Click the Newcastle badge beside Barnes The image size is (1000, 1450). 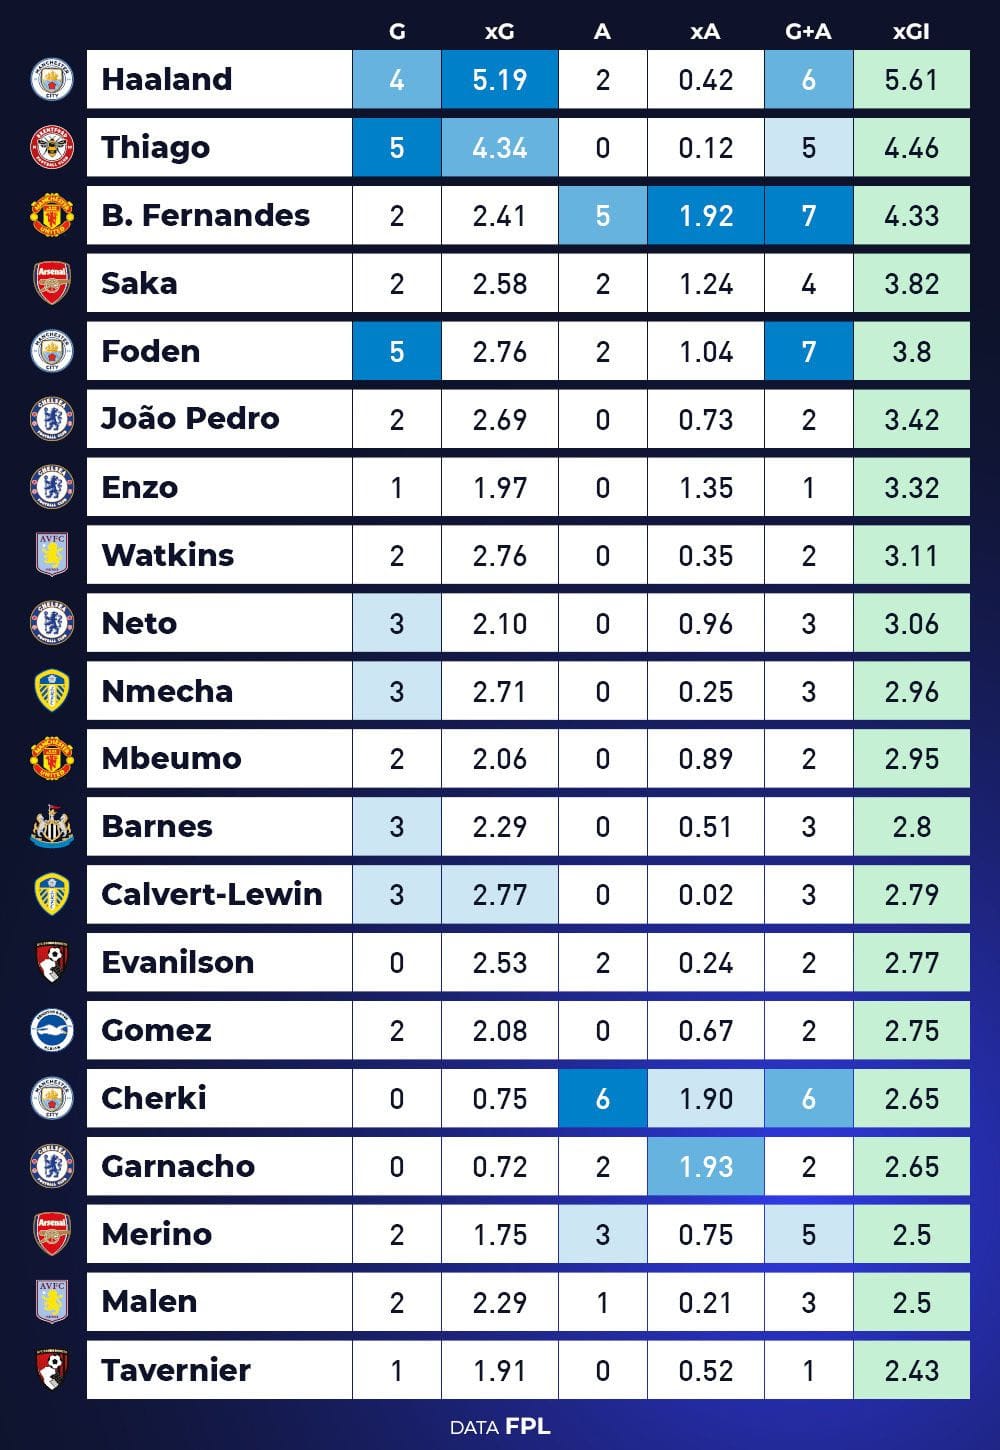coord(52,827)
